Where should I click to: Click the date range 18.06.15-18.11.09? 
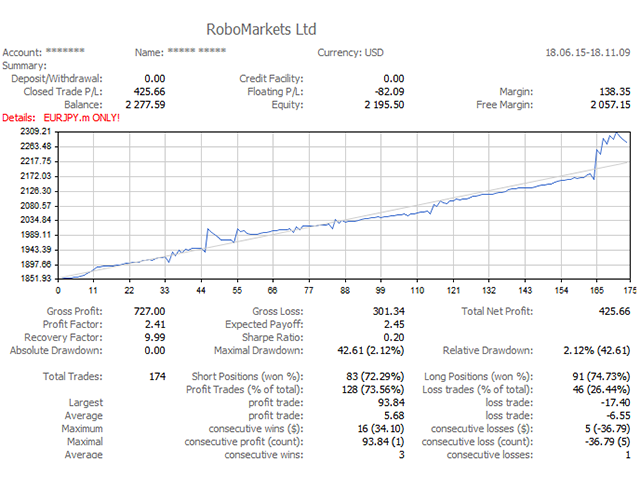[x=588, y=53]
